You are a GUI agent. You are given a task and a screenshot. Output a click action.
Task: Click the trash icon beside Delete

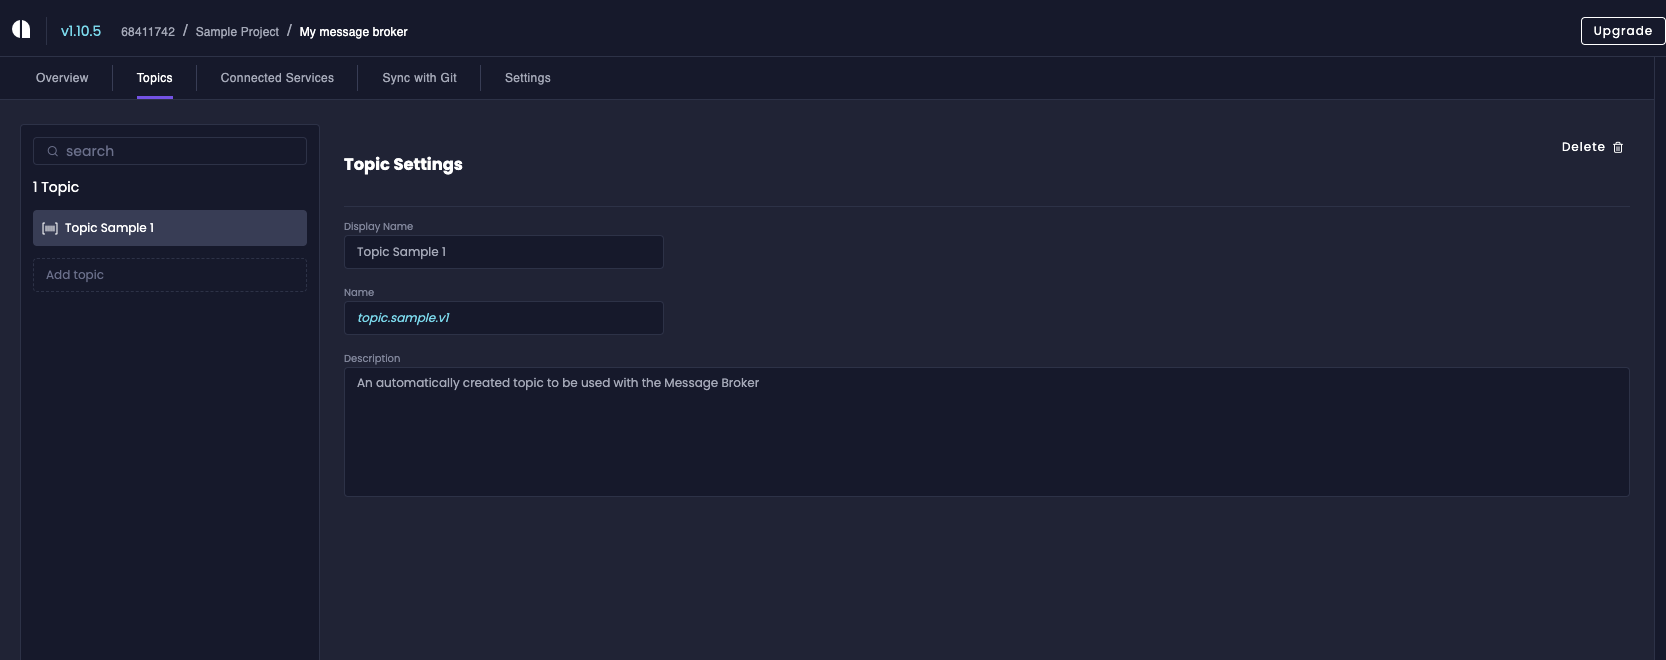[1618, 147]
